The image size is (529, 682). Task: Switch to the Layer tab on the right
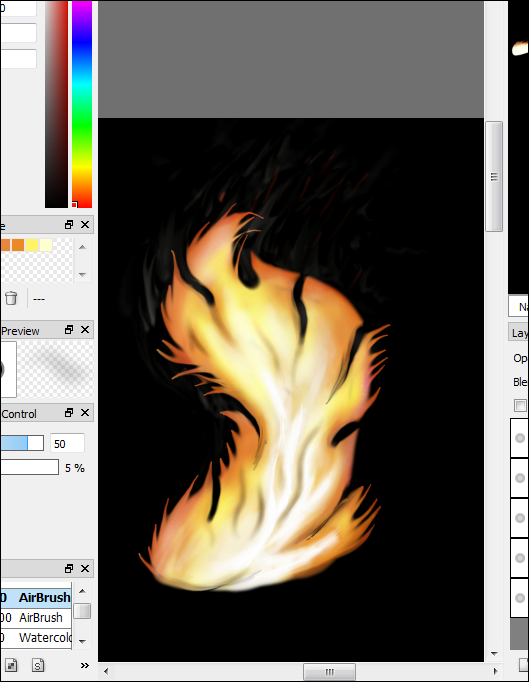click(x=519, y=333)
